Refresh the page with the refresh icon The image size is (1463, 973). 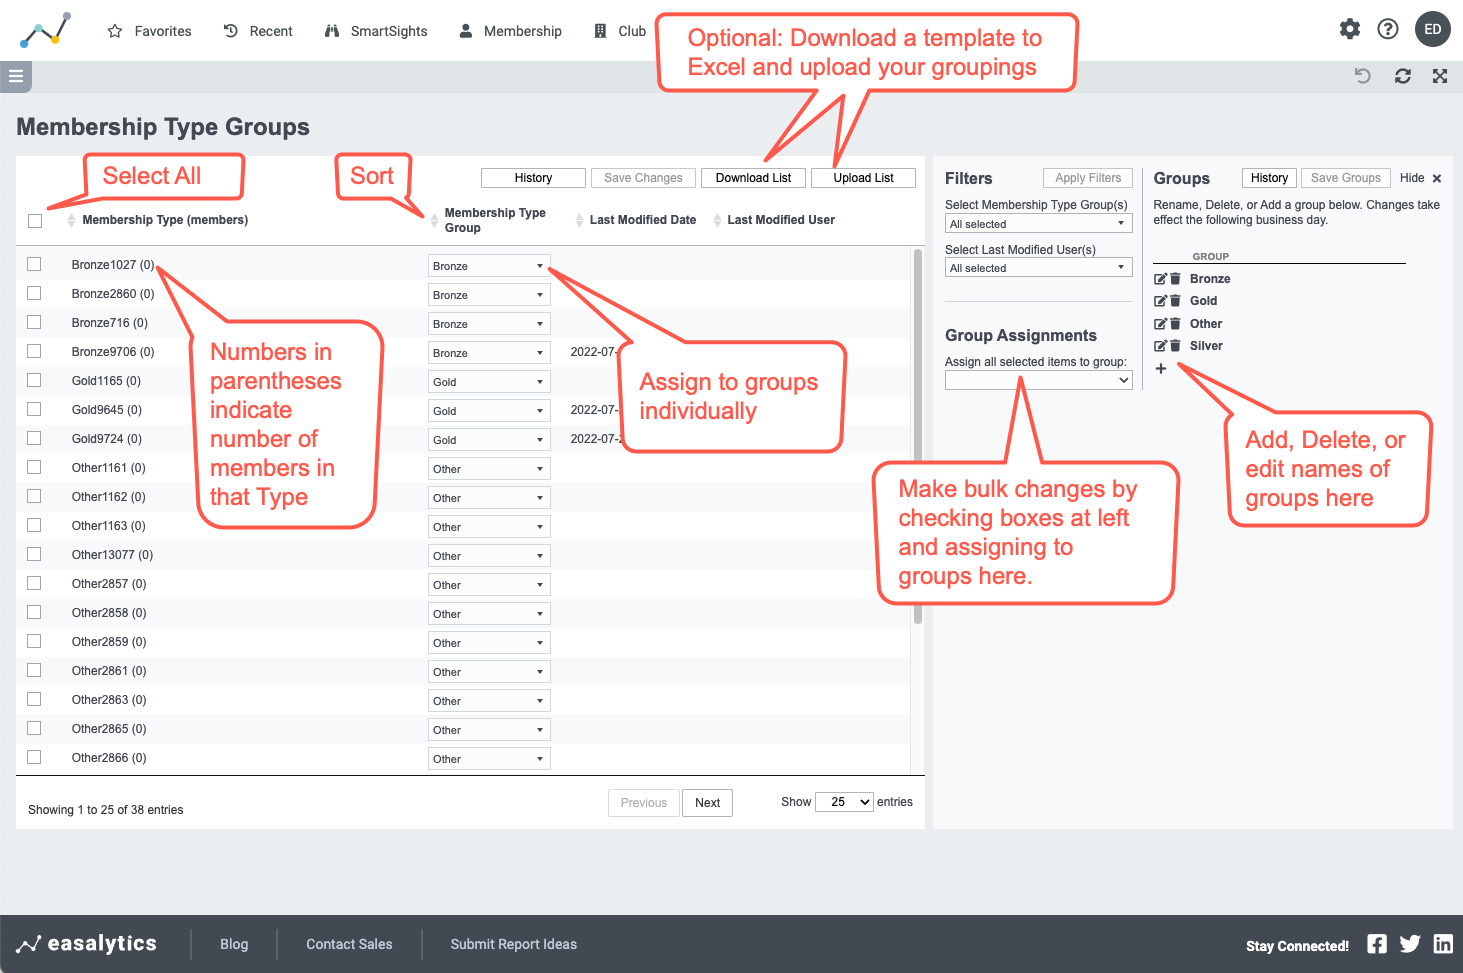point(1401,76)
